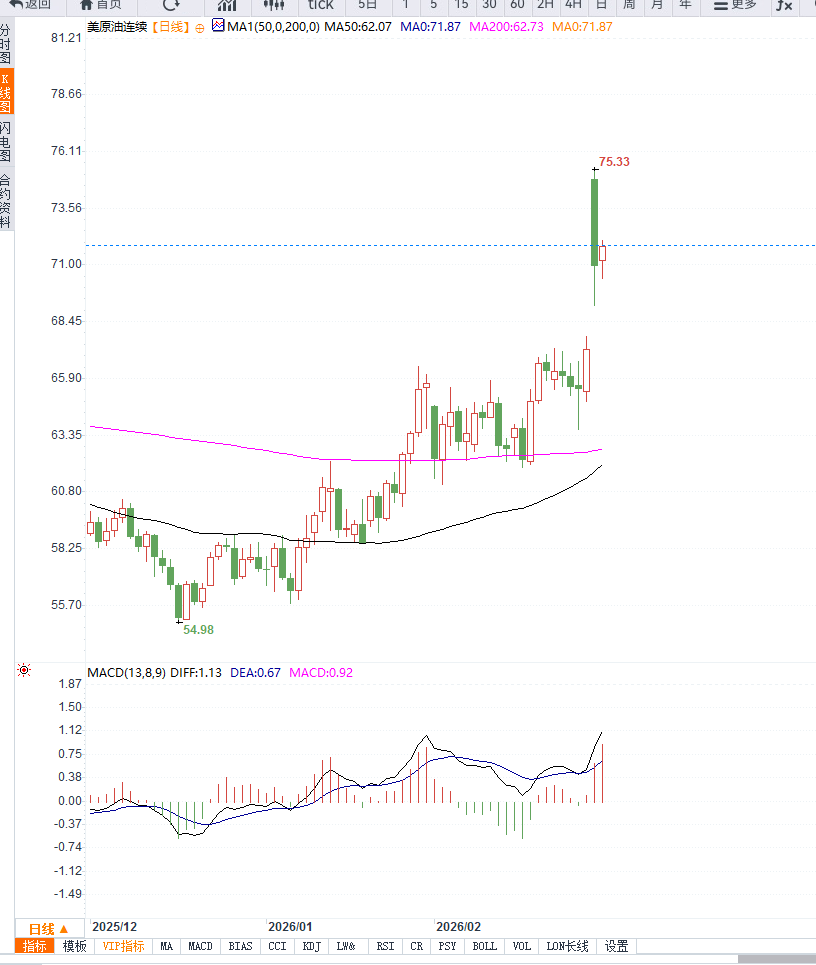Click the MACD:0.92 value

point(321,673)
